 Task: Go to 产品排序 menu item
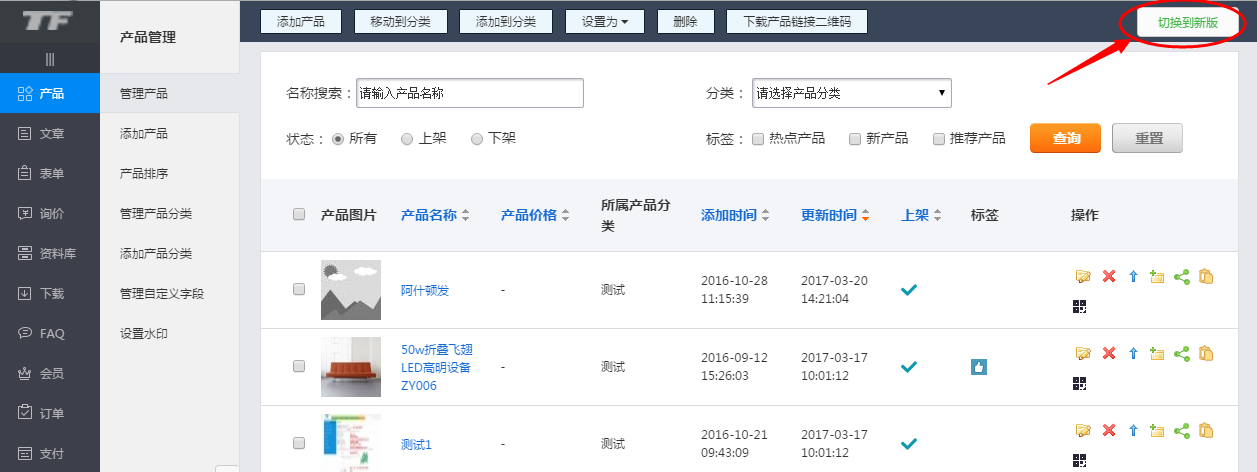pos(144,173)
